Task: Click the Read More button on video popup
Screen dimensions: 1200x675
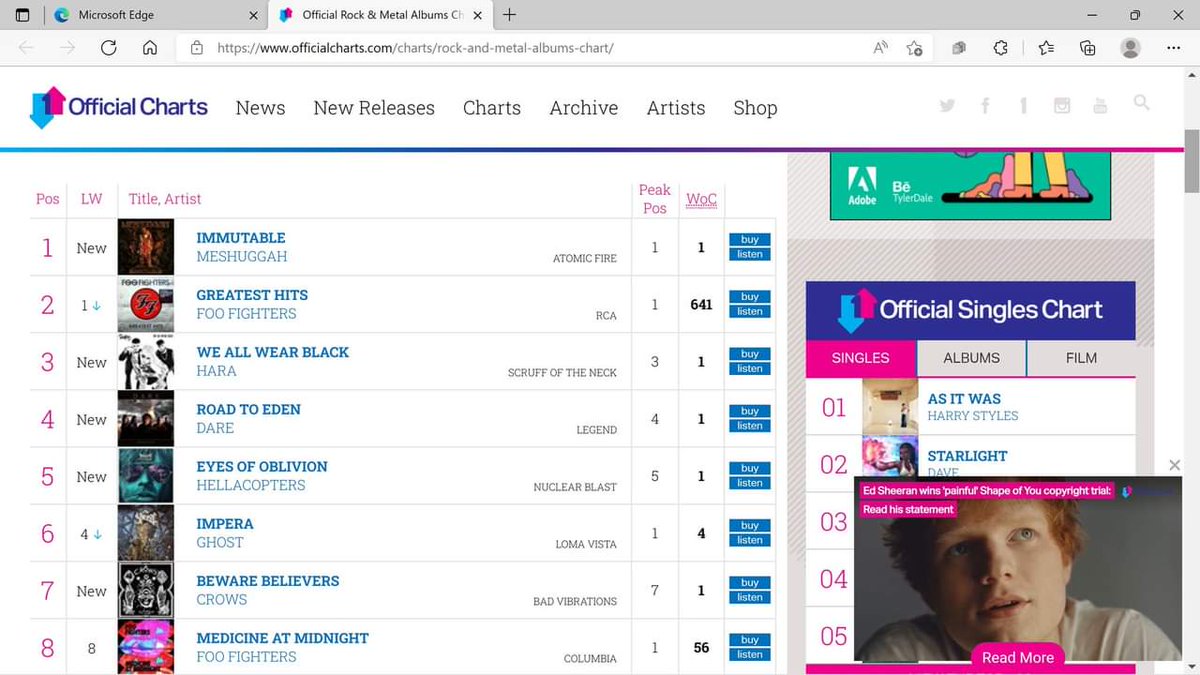Action: point(1017,657)
